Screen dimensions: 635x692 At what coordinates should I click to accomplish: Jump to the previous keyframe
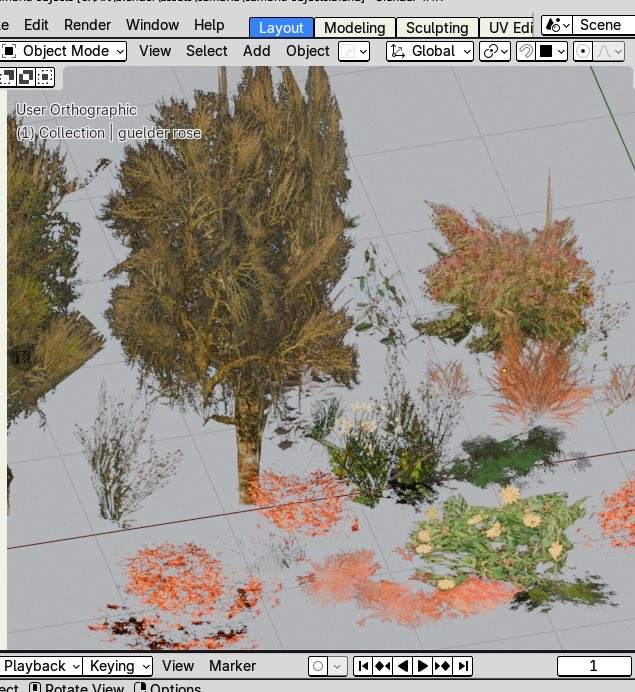click(x=383, y=666)
